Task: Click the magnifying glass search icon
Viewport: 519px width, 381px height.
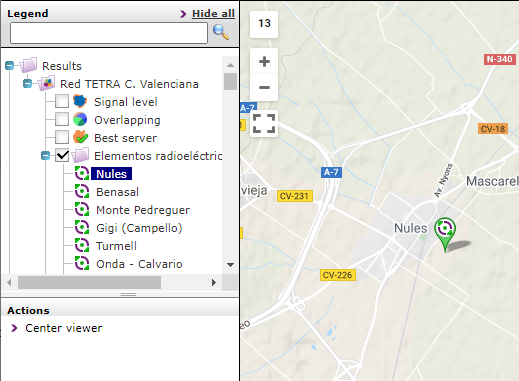Action: click(221, 32)
